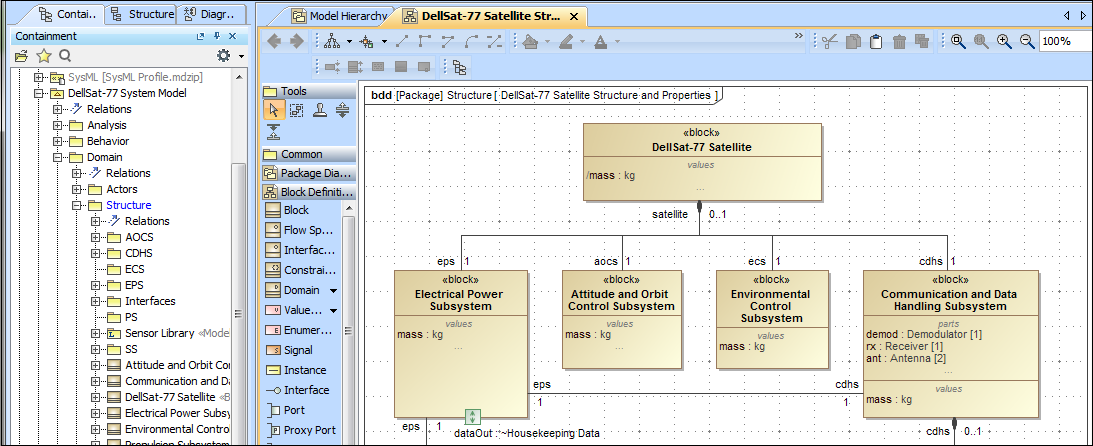Open the Model Hierarchy tab
This screenshot has height=446, width=1093.
(339, 16)
